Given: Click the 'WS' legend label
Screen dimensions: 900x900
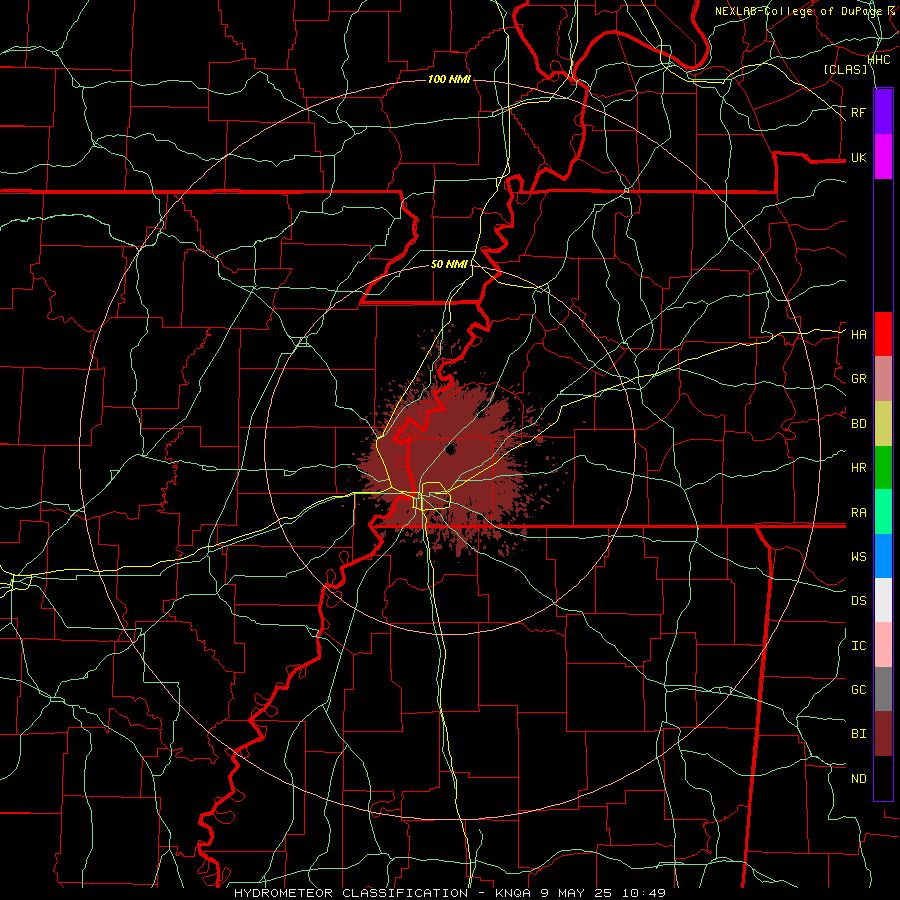Looking at the screenshot, I should point(858,557).
